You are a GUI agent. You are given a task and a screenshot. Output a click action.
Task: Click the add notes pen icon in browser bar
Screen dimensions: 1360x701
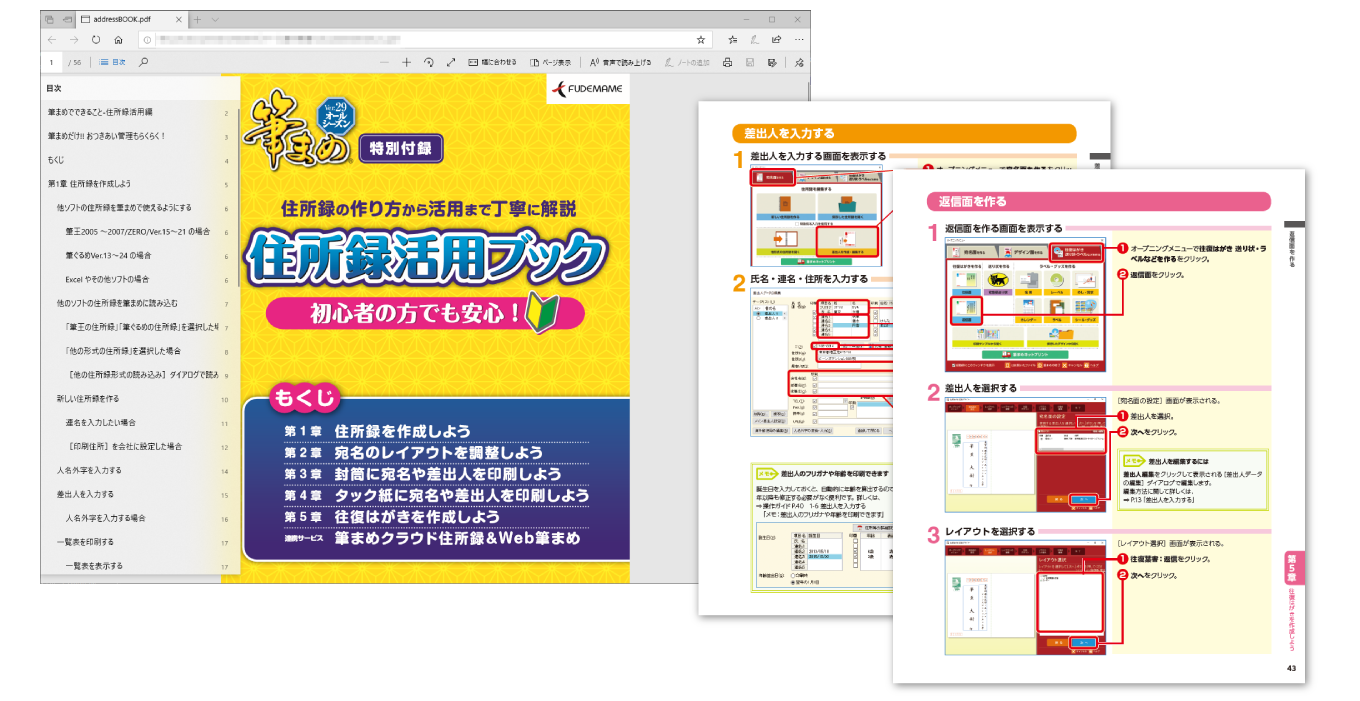[x=754, y=40]
